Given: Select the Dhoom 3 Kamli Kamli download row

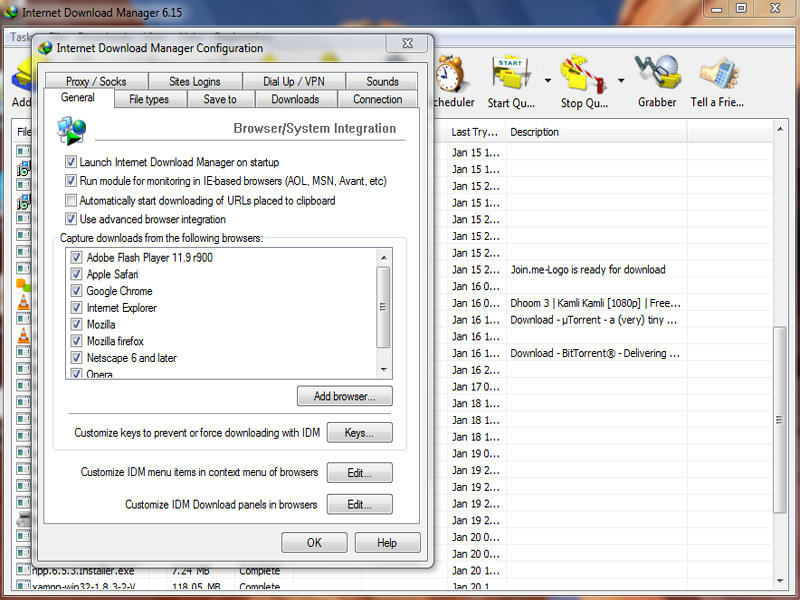Looking at the screenshot, I should point(595,303).
